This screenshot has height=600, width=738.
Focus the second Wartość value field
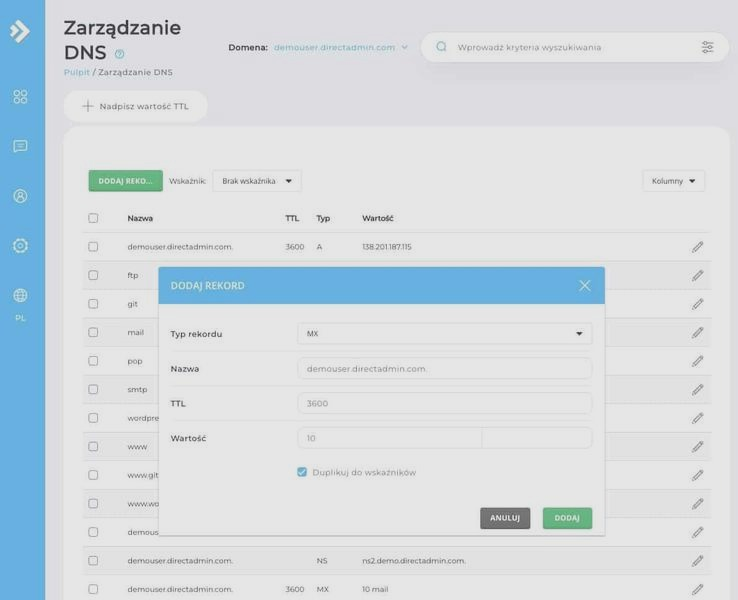click(537, 438)
